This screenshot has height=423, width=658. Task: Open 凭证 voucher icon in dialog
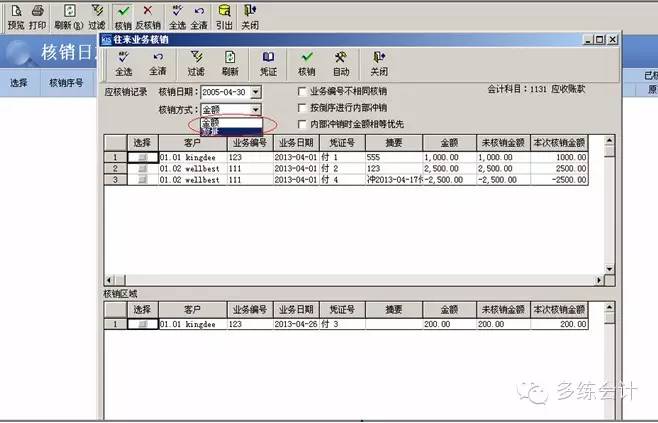[x=268, y=64]
